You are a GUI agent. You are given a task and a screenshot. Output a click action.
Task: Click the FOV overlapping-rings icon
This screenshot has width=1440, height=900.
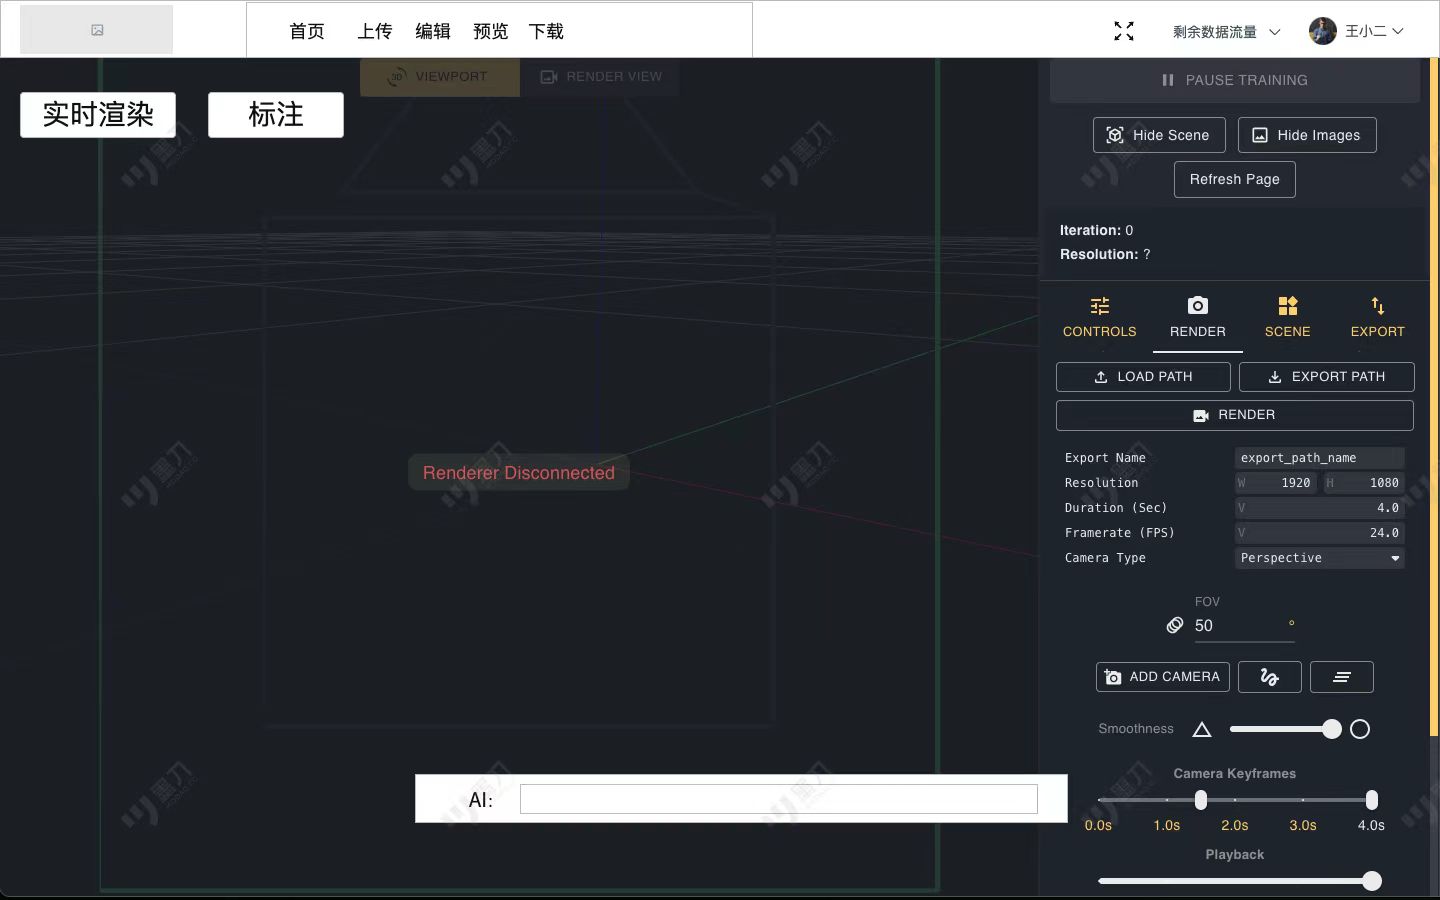click(1175, 625)
